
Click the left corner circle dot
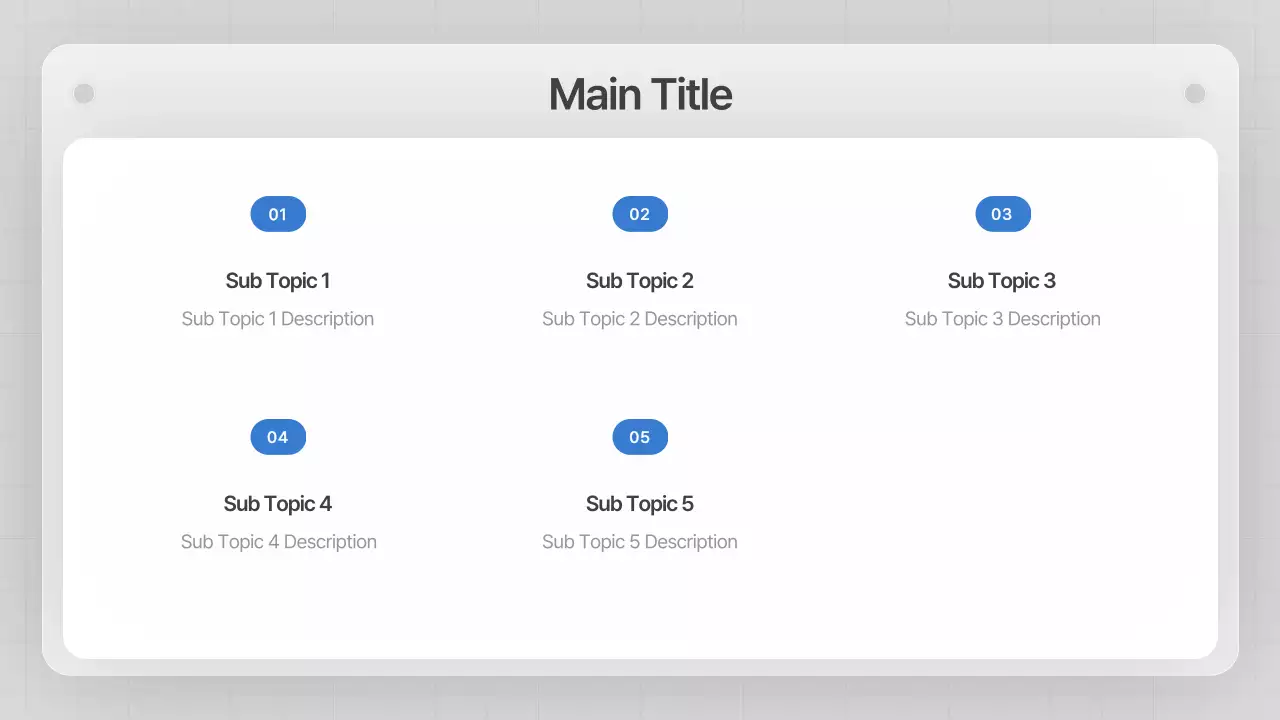[84, 93]
